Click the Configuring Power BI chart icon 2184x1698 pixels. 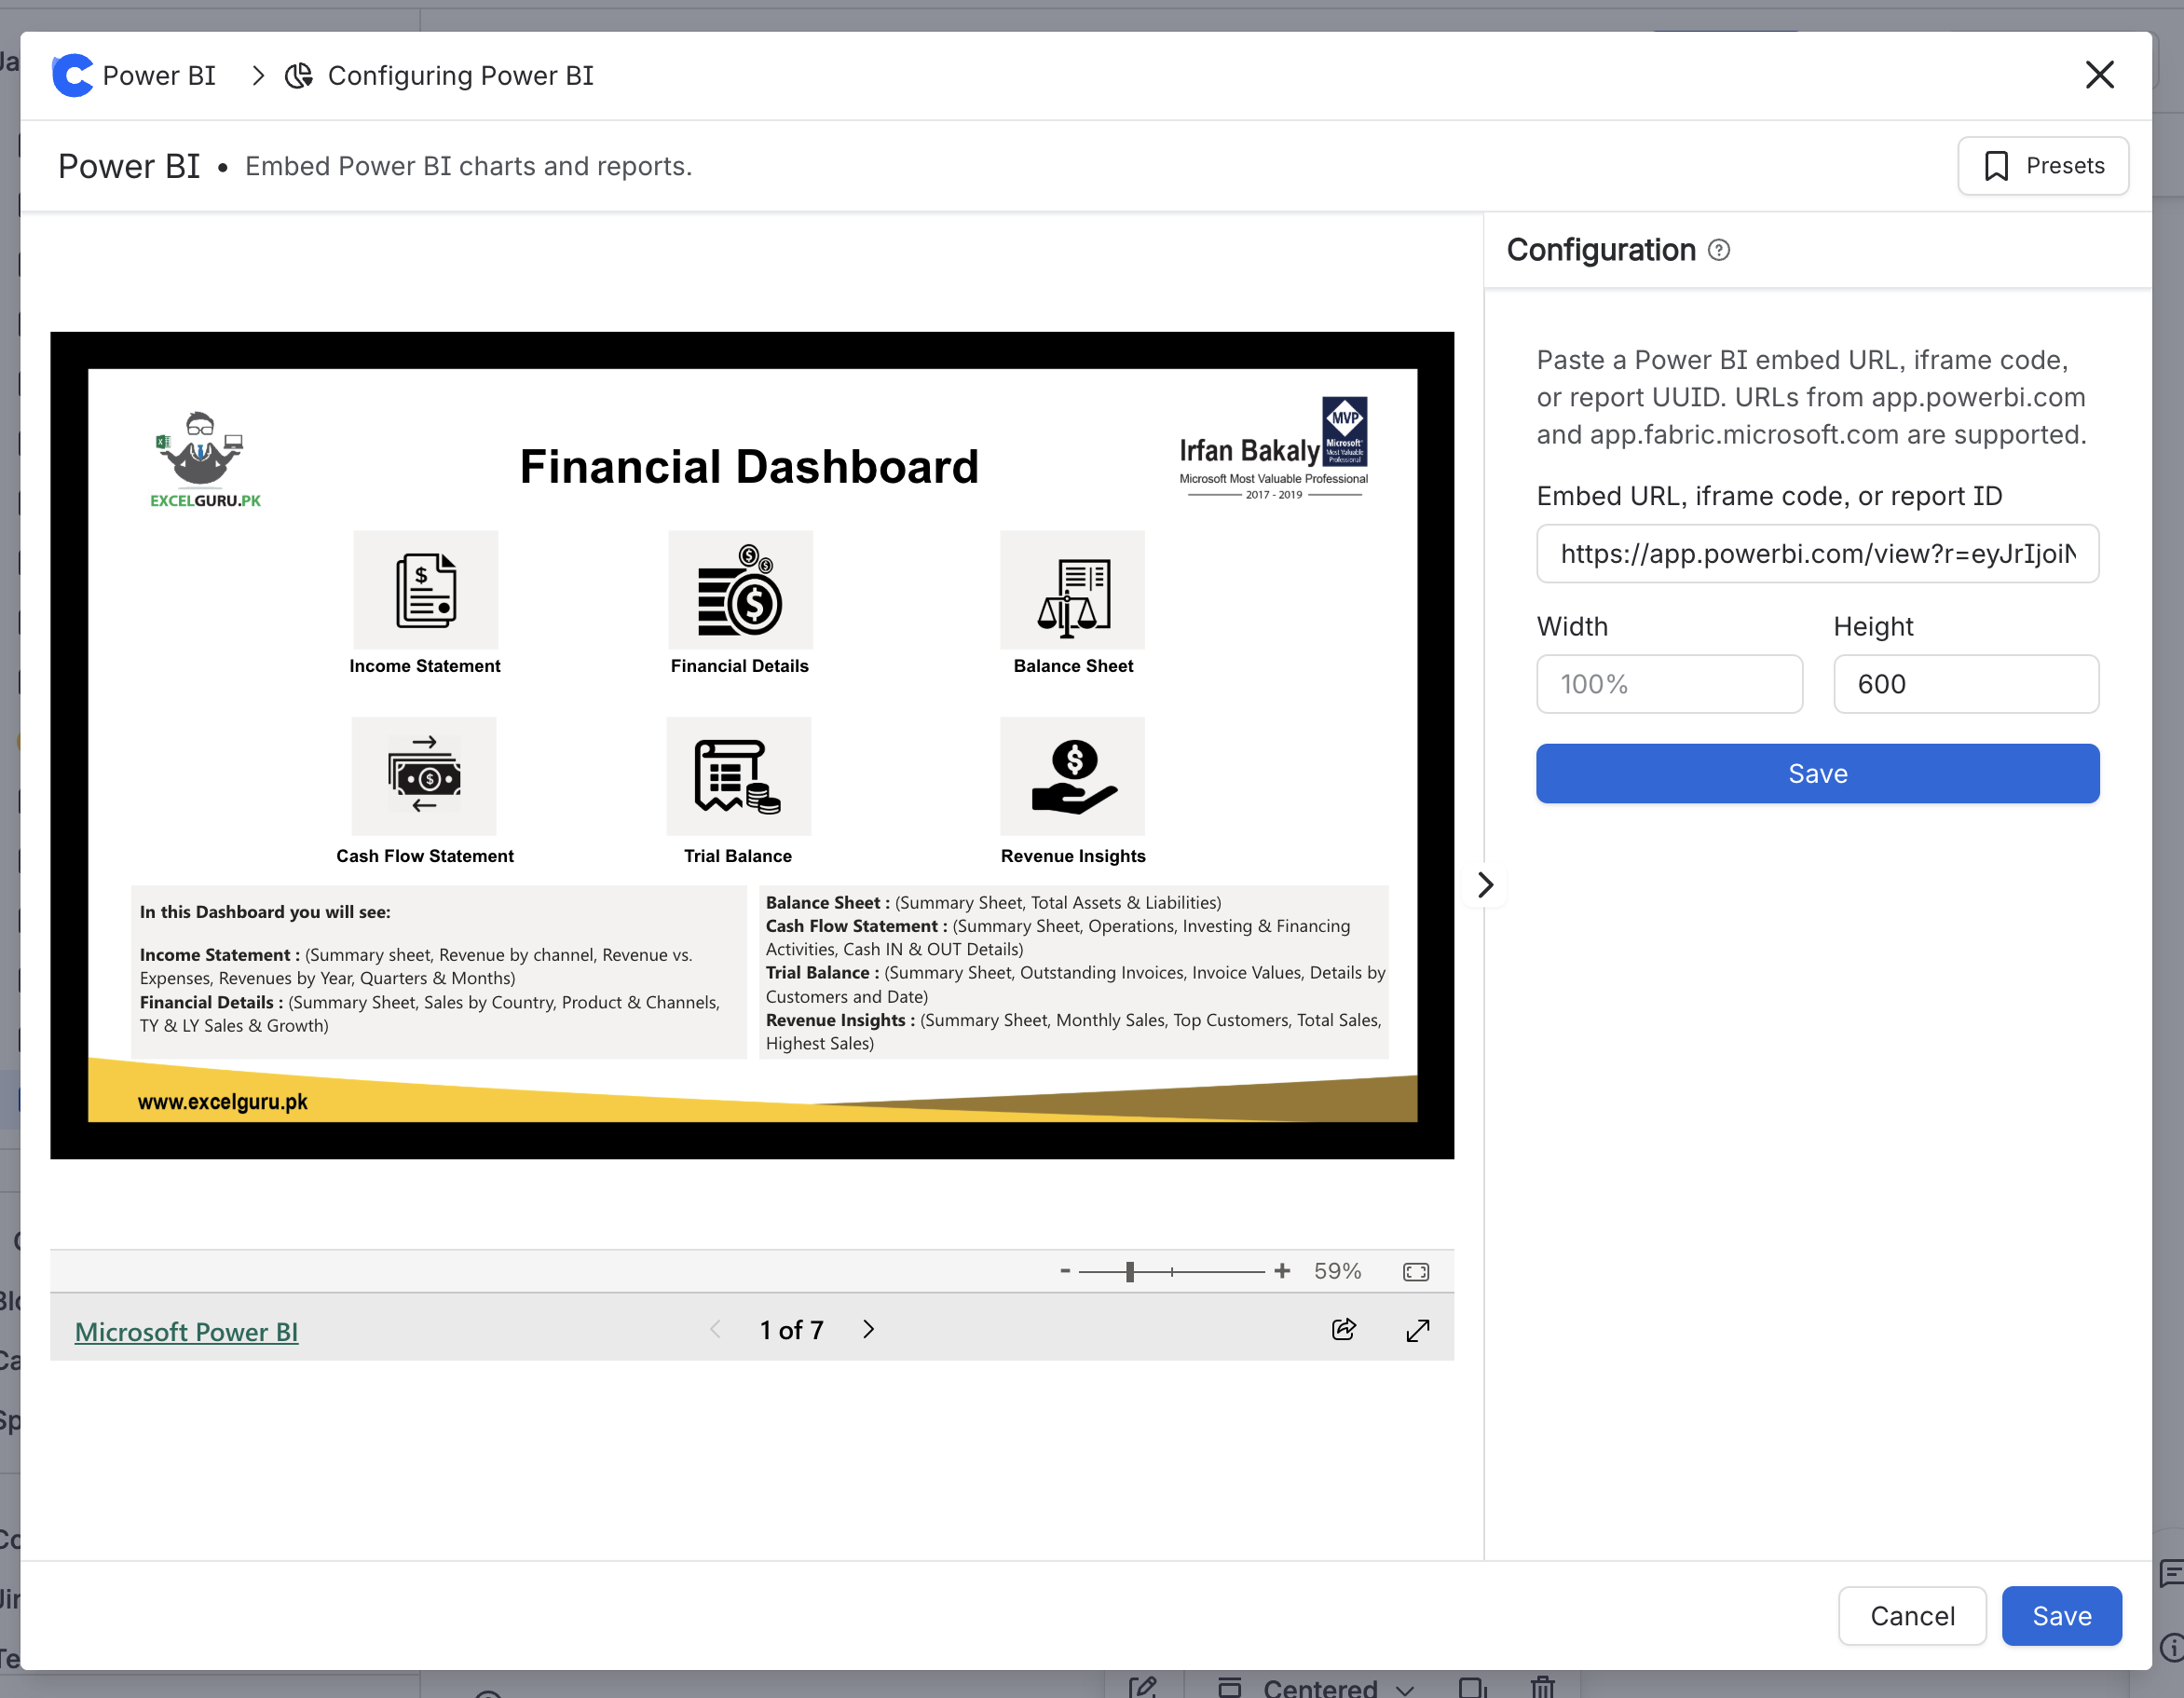[x=299, y=75]
